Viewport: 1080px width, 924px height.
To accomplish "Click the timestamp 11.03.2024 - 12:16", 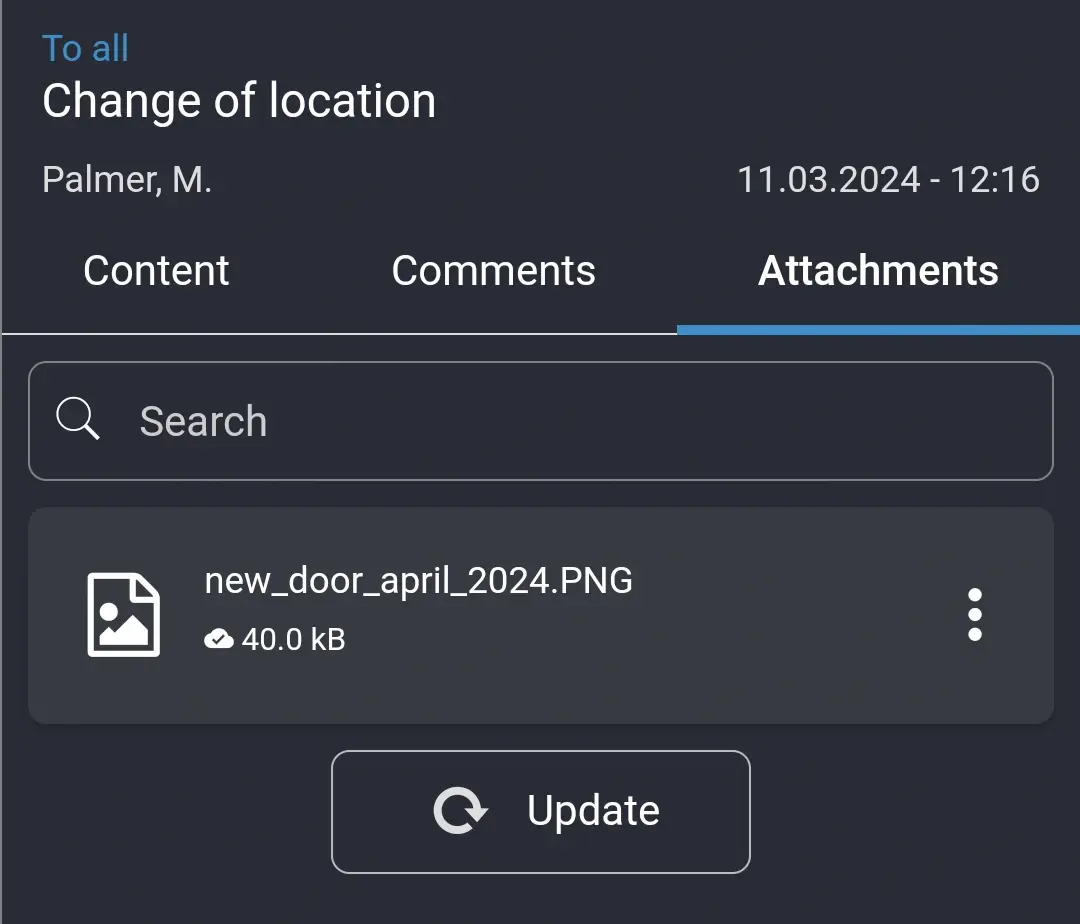I will pos(888,179).
